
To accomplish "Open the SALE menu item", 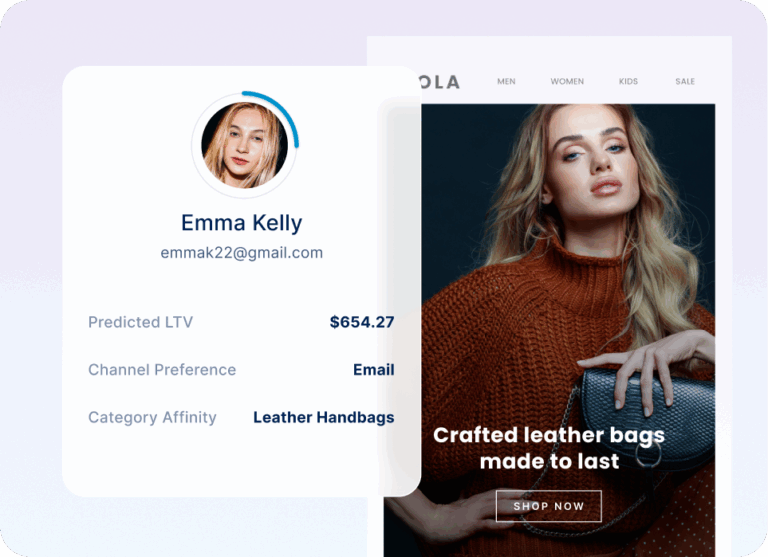I will click(685, 81).
